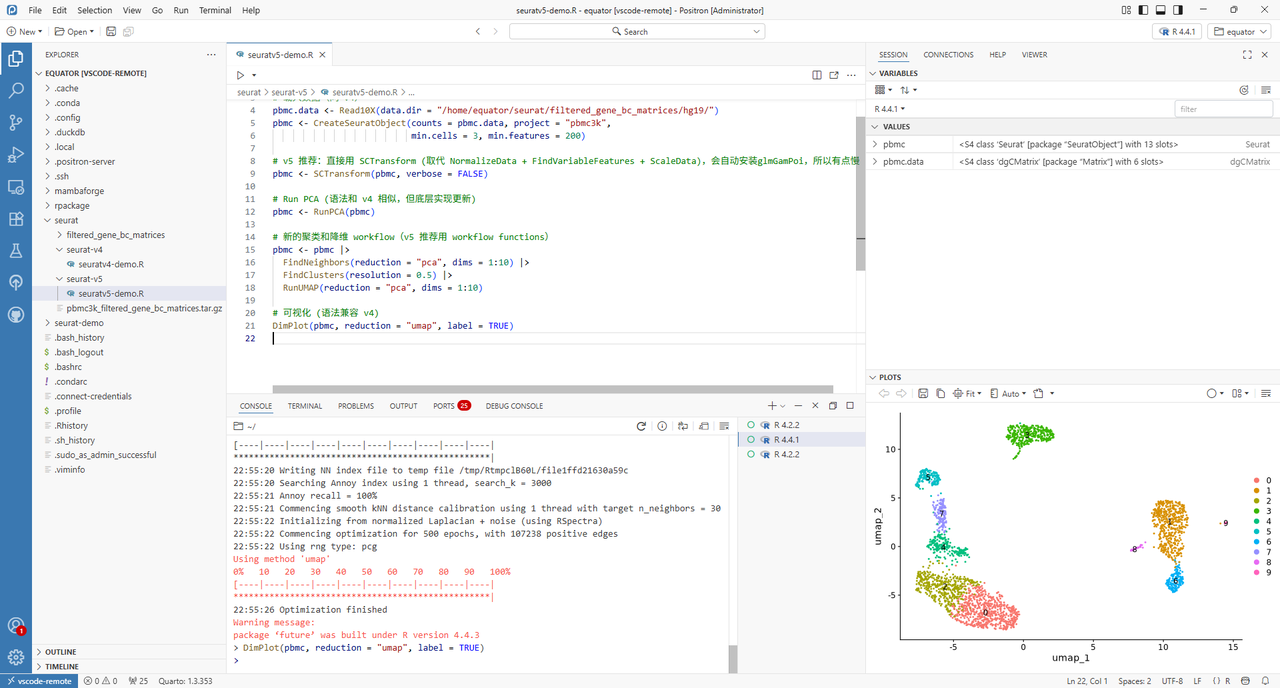Click the vscode-remote status button

point(38,681)
